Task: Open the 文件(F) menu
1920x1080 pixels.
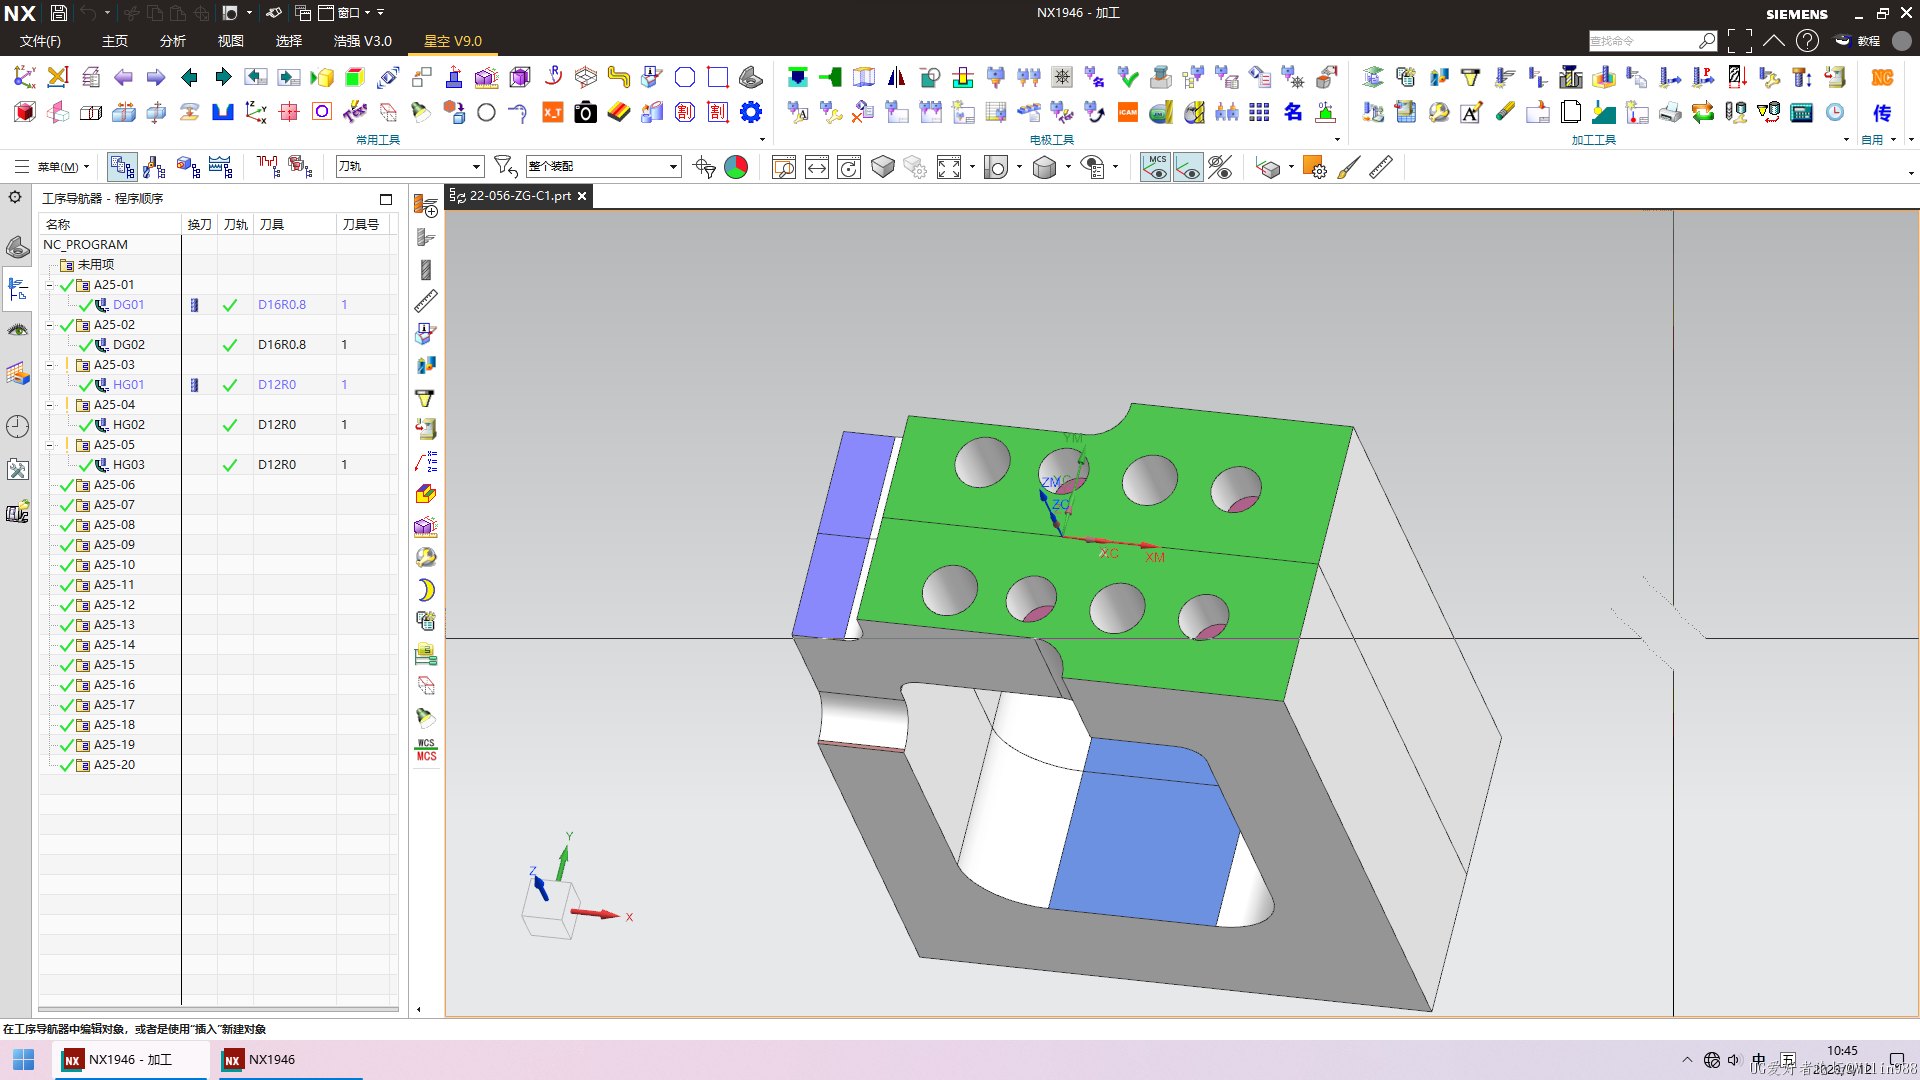Action: click(40, 41)
